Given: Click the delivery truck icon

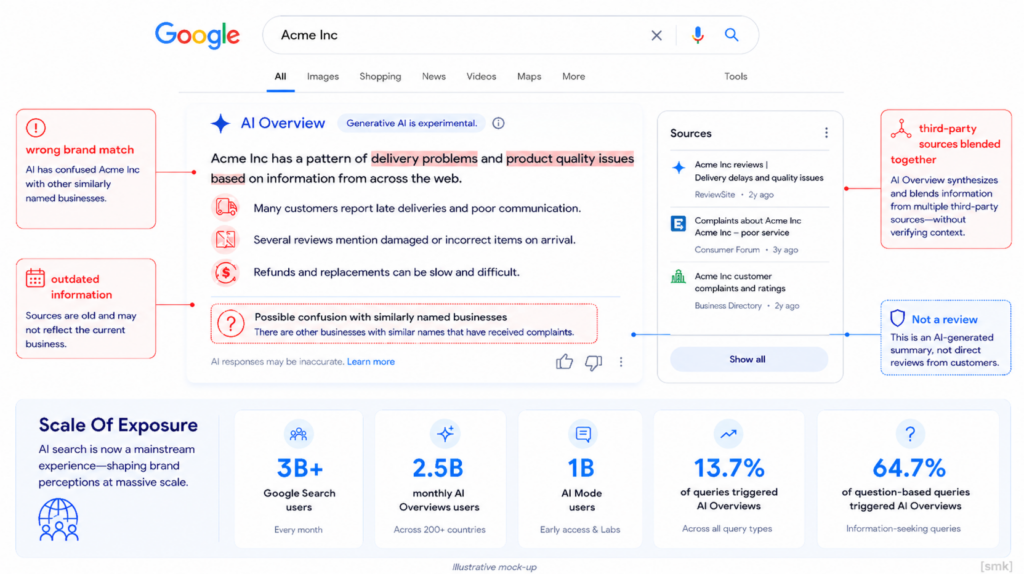Looking at the screenshot, I should point(226,208).
